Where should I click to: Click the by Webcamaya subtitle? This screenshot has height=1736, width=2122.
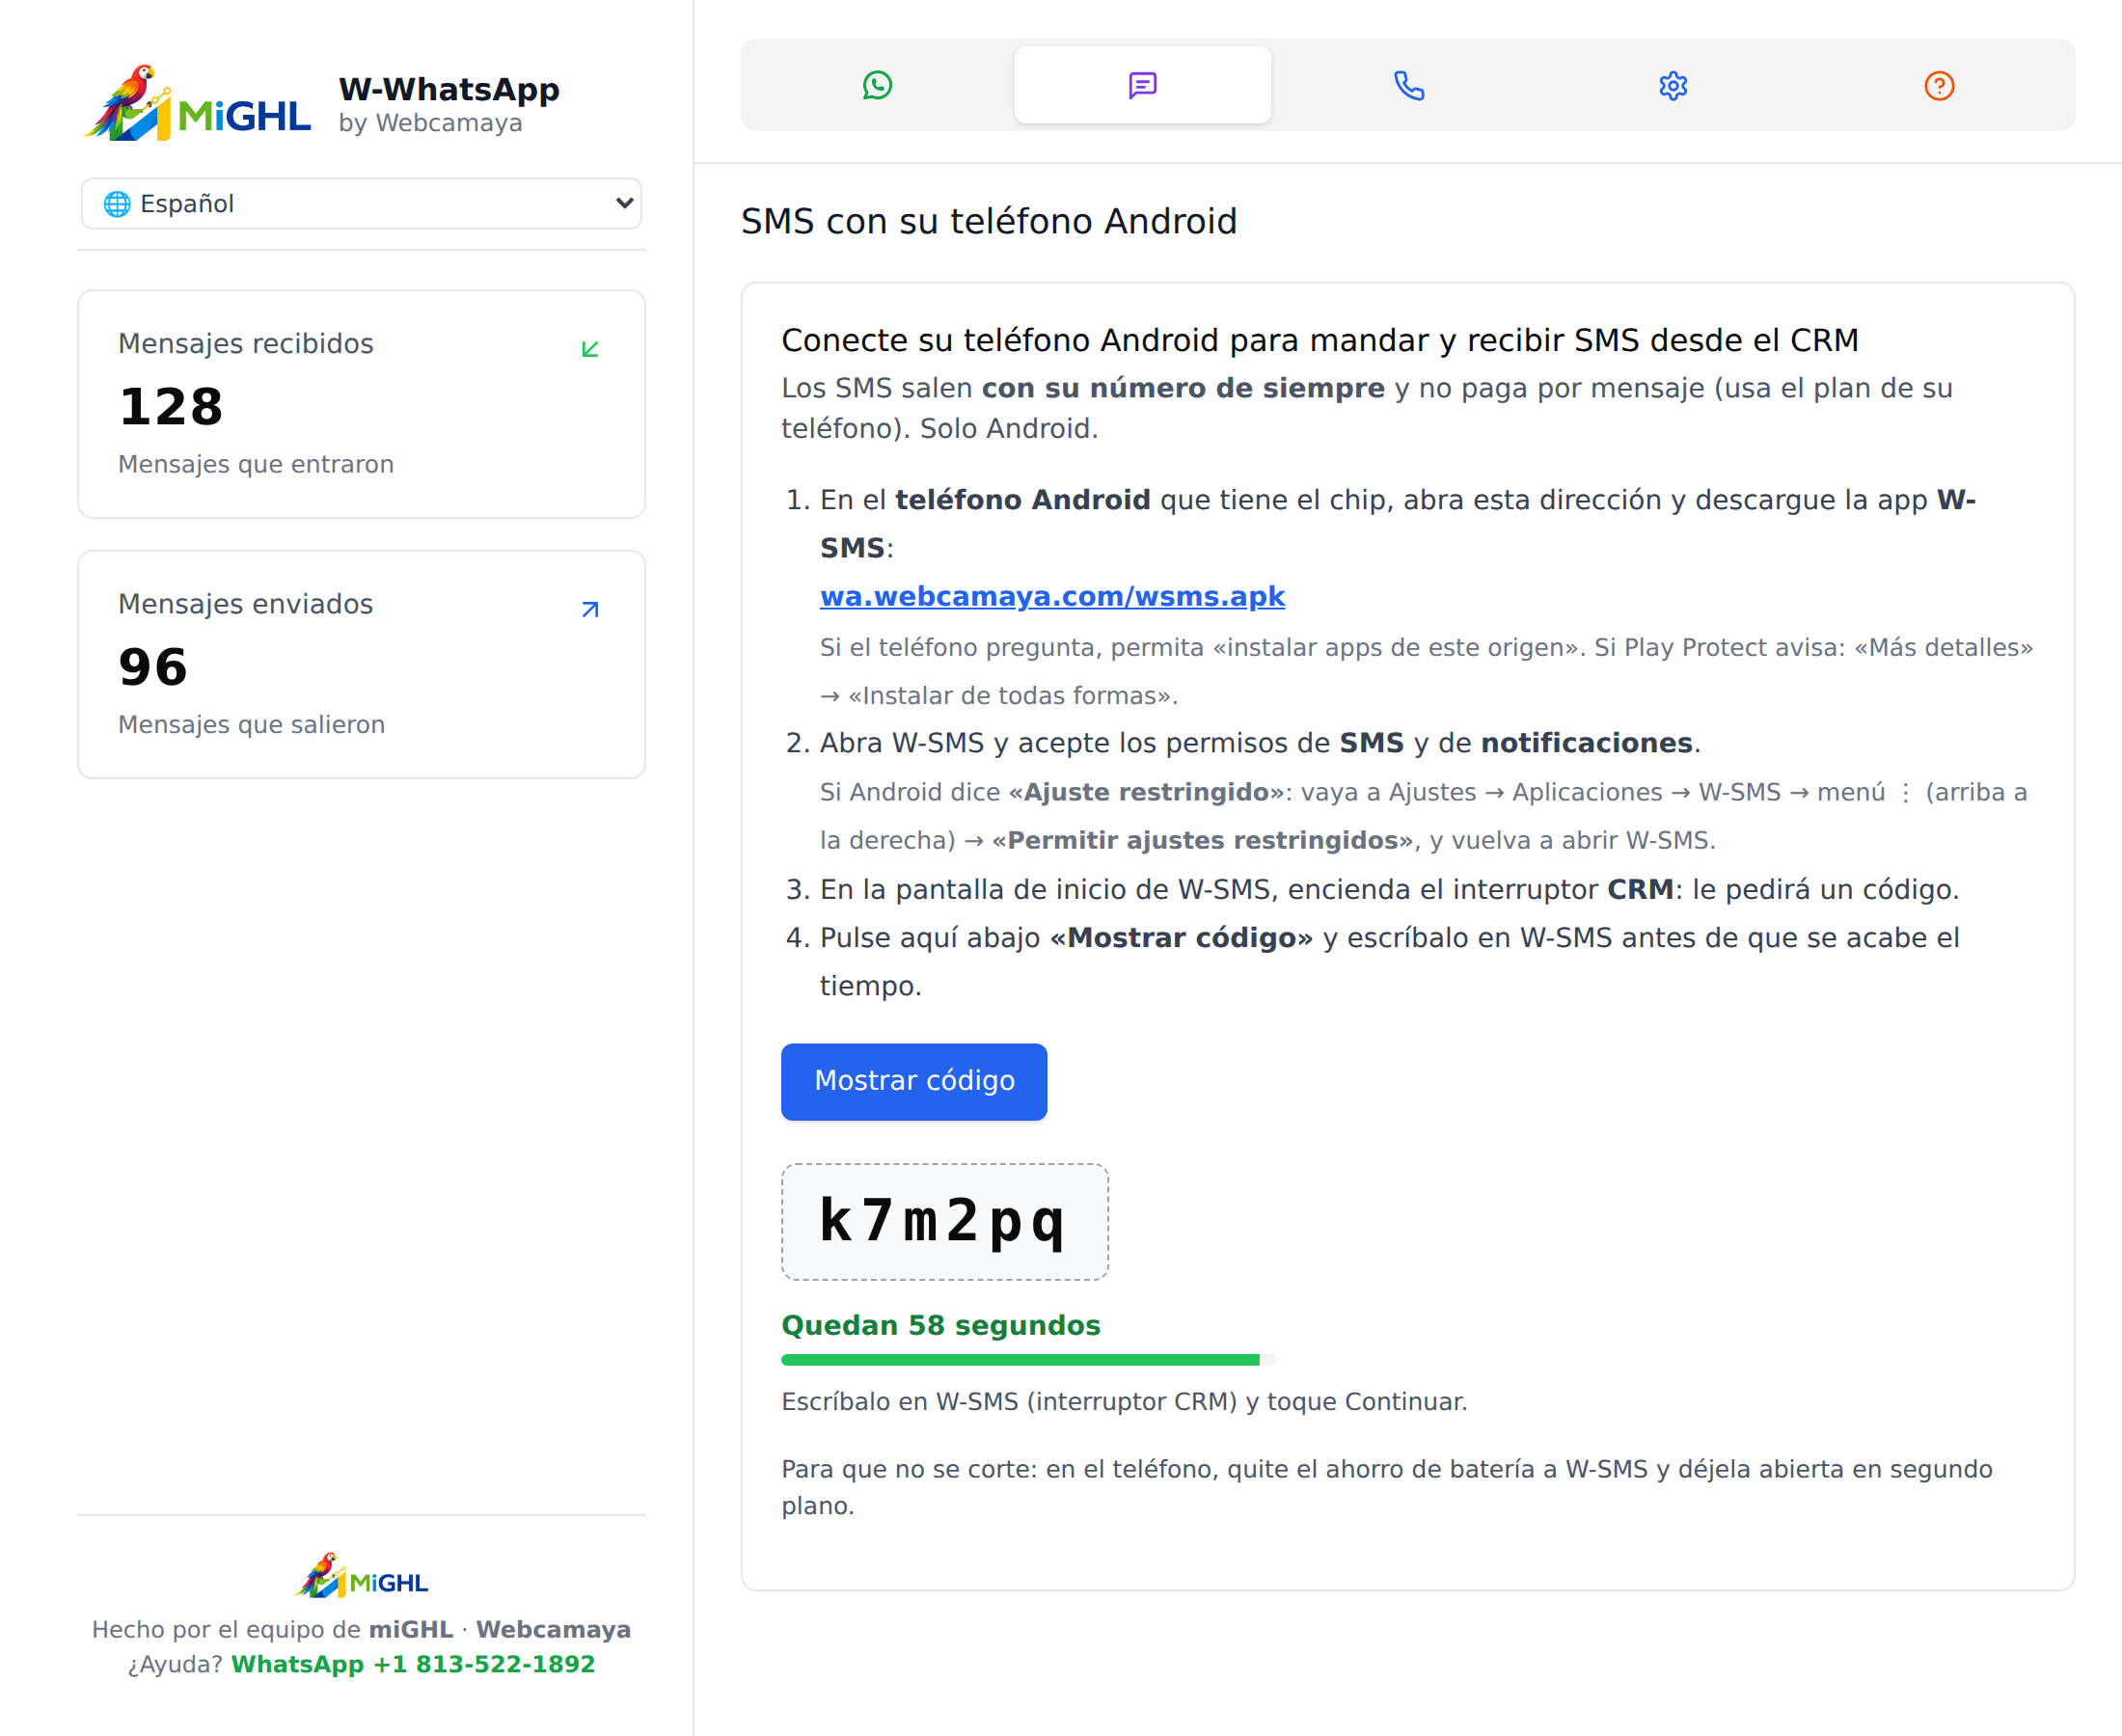[x=430, y=124]
